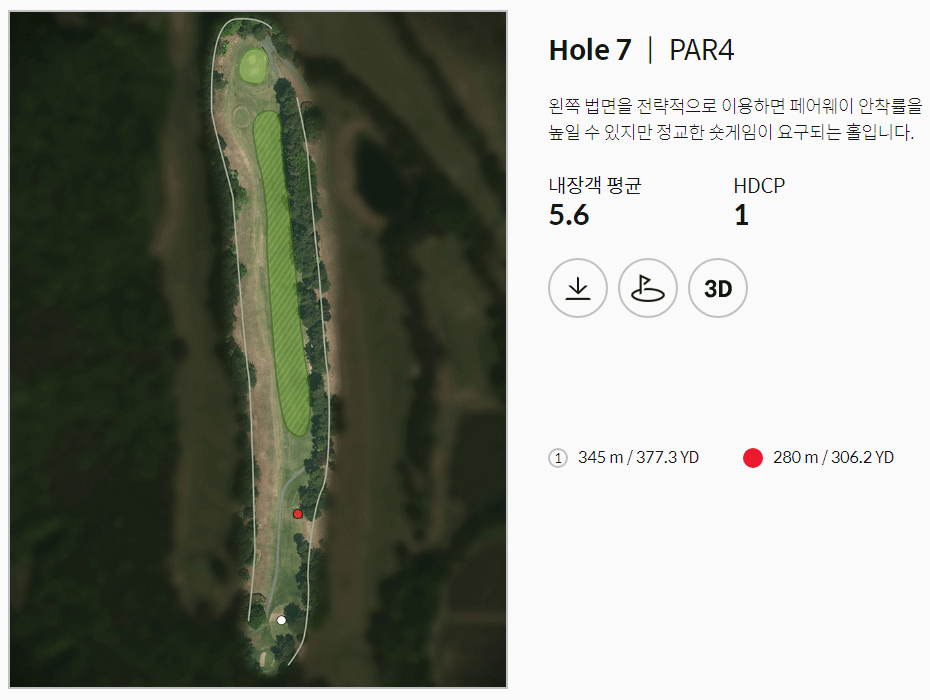Image resolution: width=930 pixels, height=700 pixels.
Task: Switch to the 3D hole view
Action: coord(718,288)
